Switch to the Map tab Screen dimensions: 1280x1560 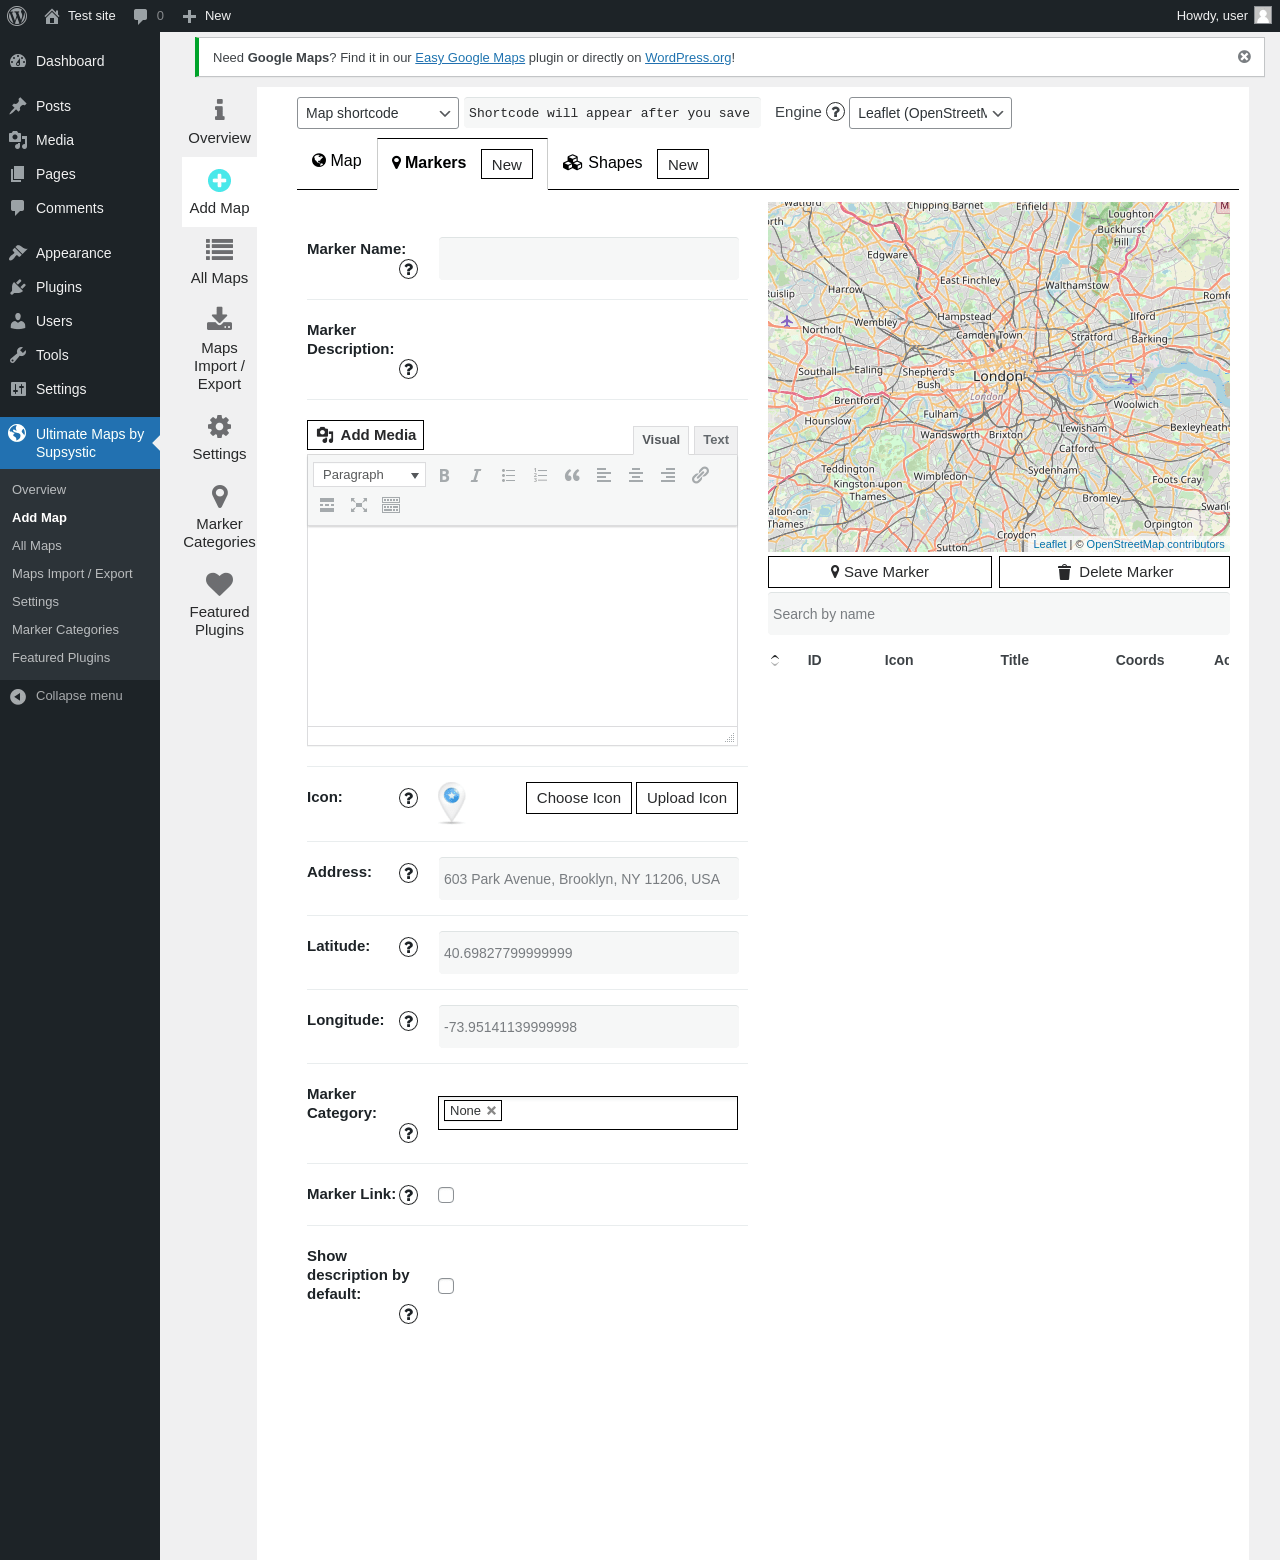click(337, 161)
